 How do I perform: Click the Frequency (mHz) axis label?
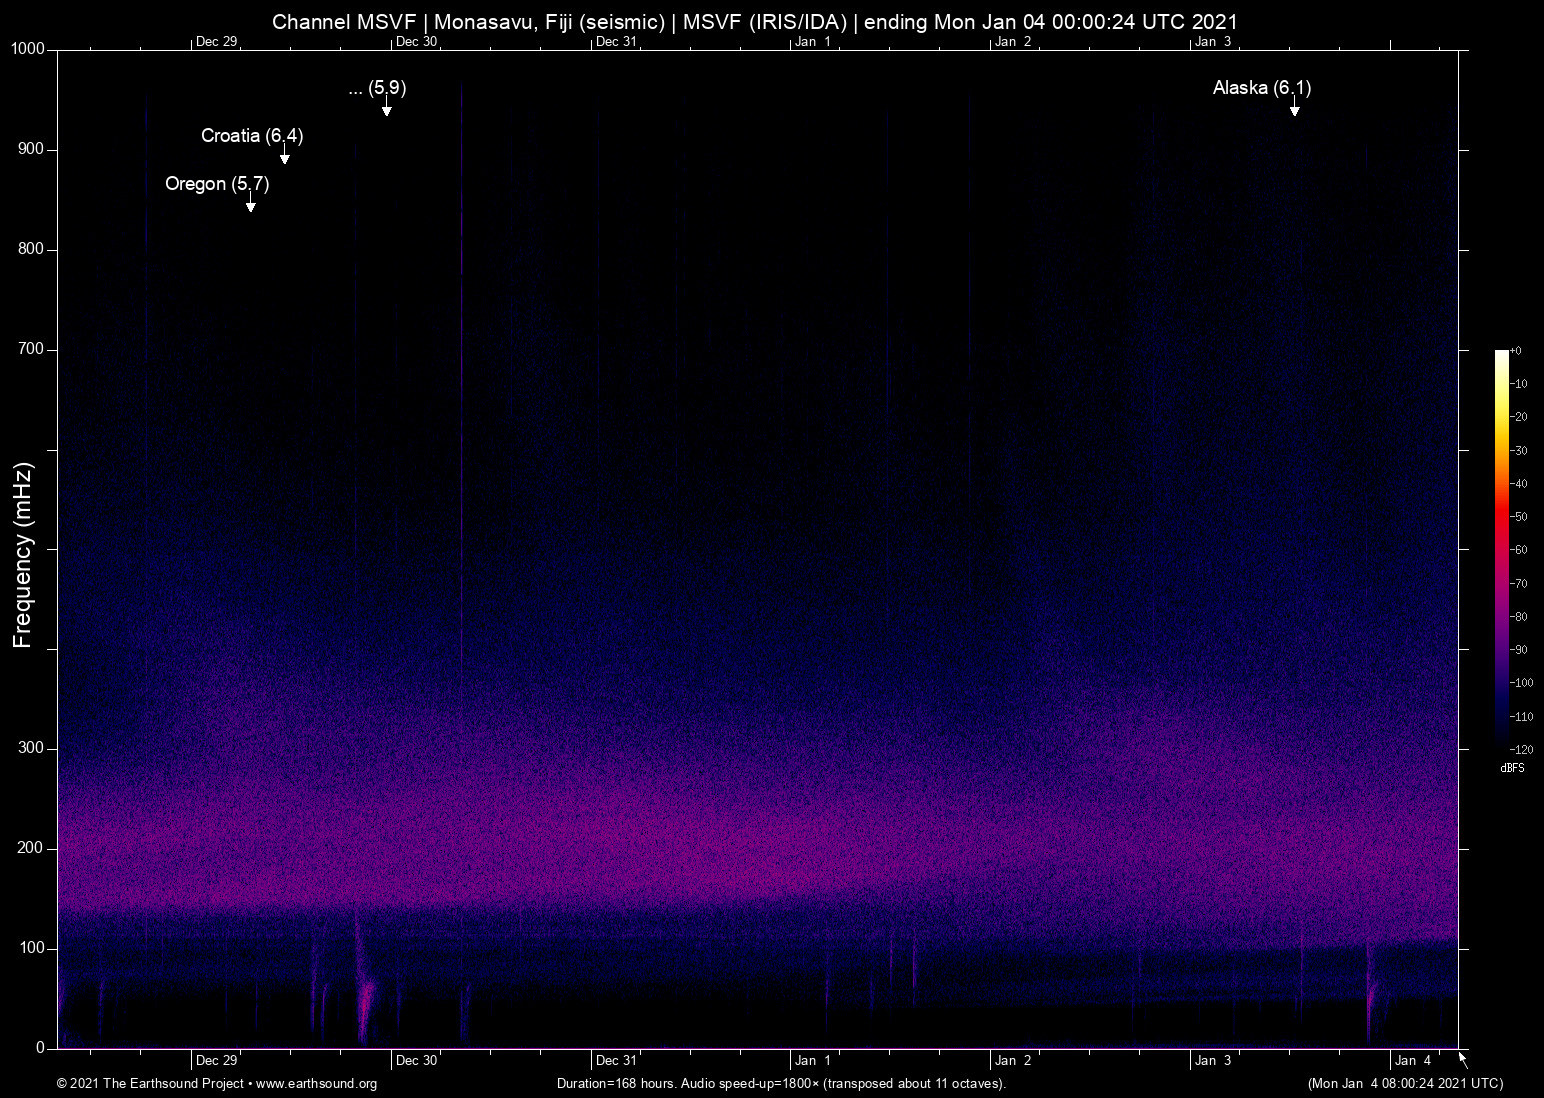(23, 555)
